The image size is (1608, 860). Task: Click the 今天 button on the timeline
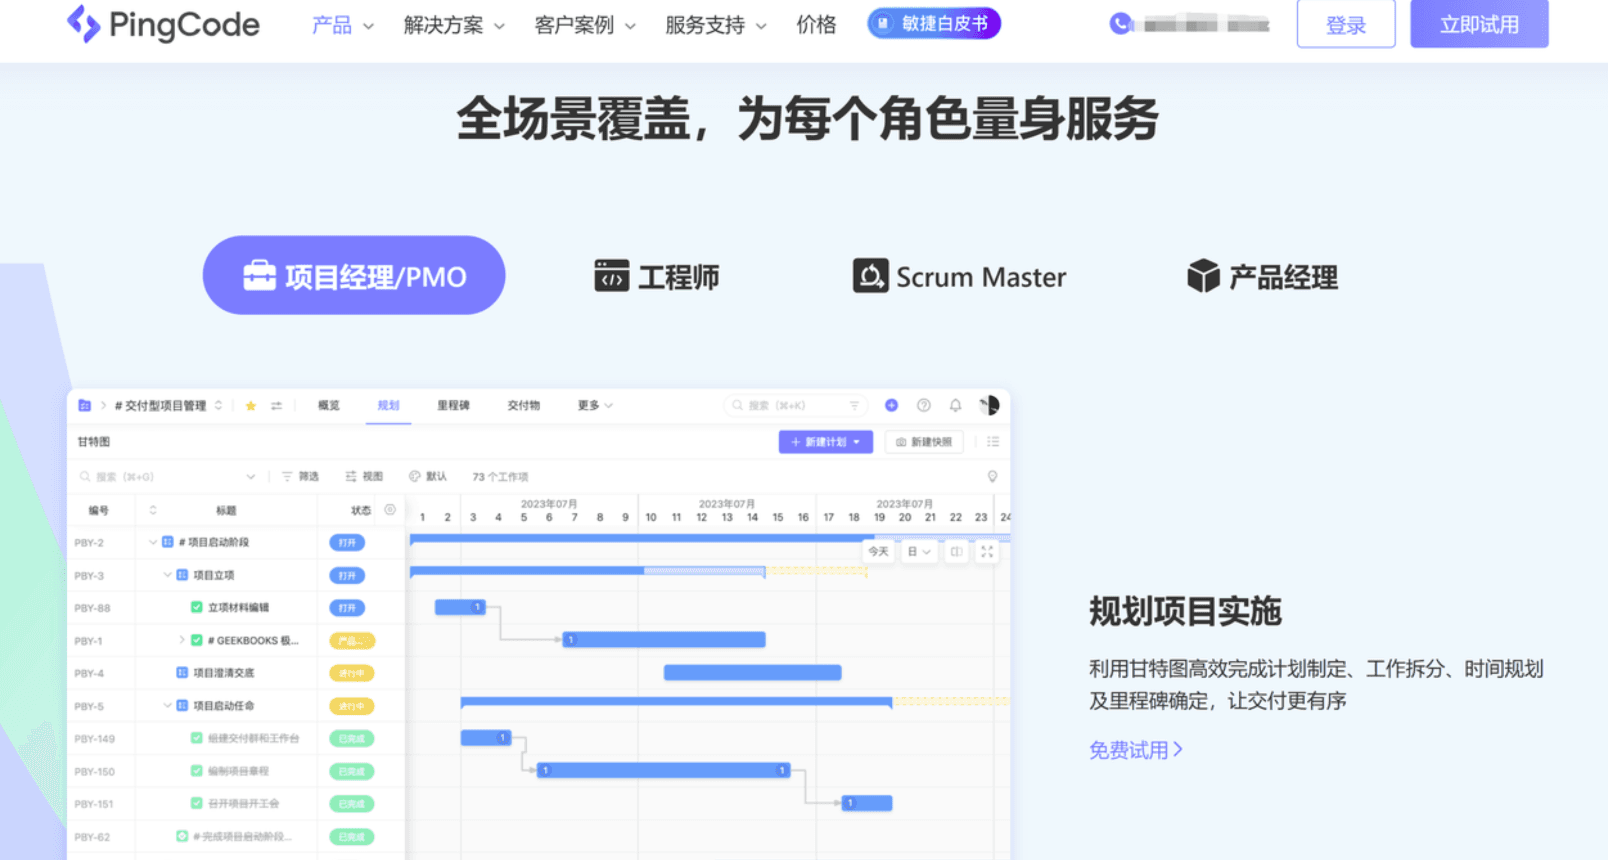click(878, 552)
